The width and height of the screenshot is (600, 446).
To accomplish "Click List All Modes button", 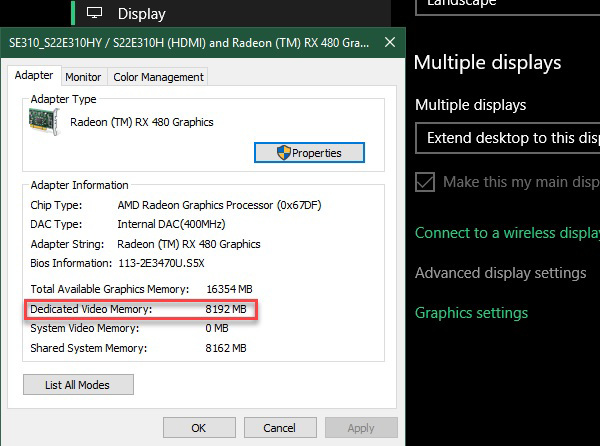I will click(x=78, y=384).
